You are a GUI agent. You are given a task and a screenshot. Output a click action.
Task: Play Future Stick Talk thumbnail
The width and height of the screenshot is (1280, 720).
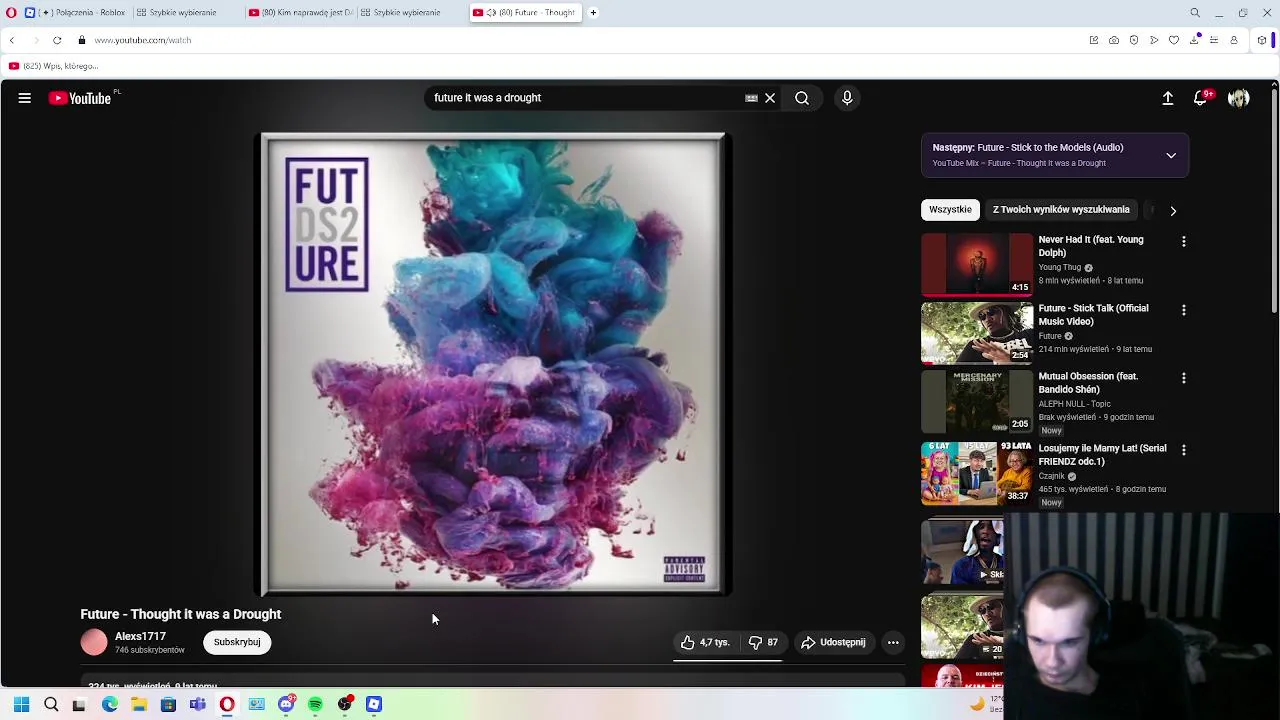click(x=977, y=333)
